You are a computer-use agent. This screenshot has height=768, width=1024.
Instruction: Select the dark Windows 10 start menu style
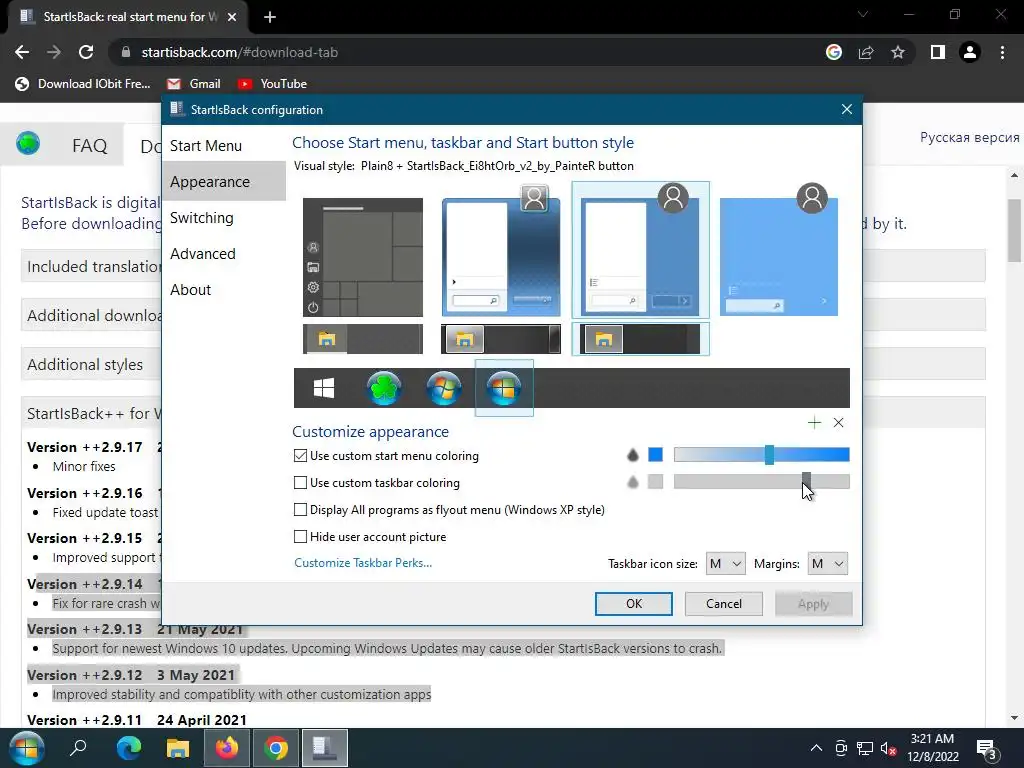click(363, 257)
